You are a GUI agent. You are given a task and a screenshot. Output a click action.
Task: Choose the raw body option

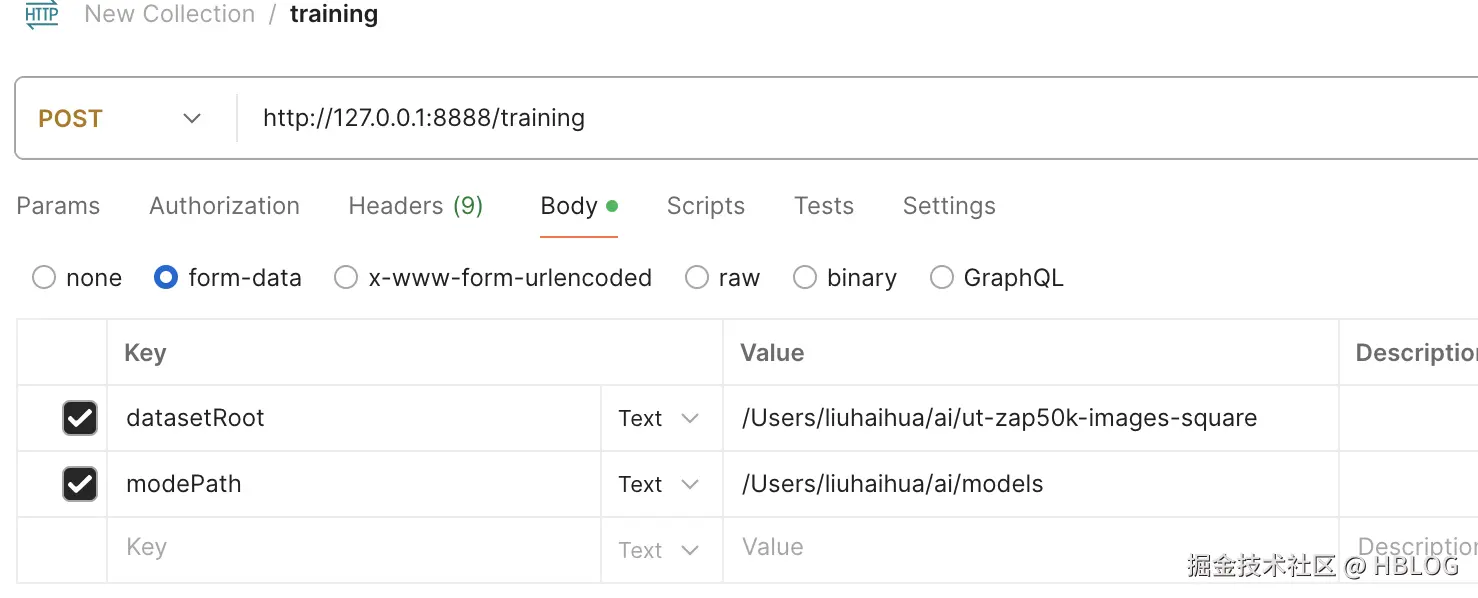pos(697,278)
